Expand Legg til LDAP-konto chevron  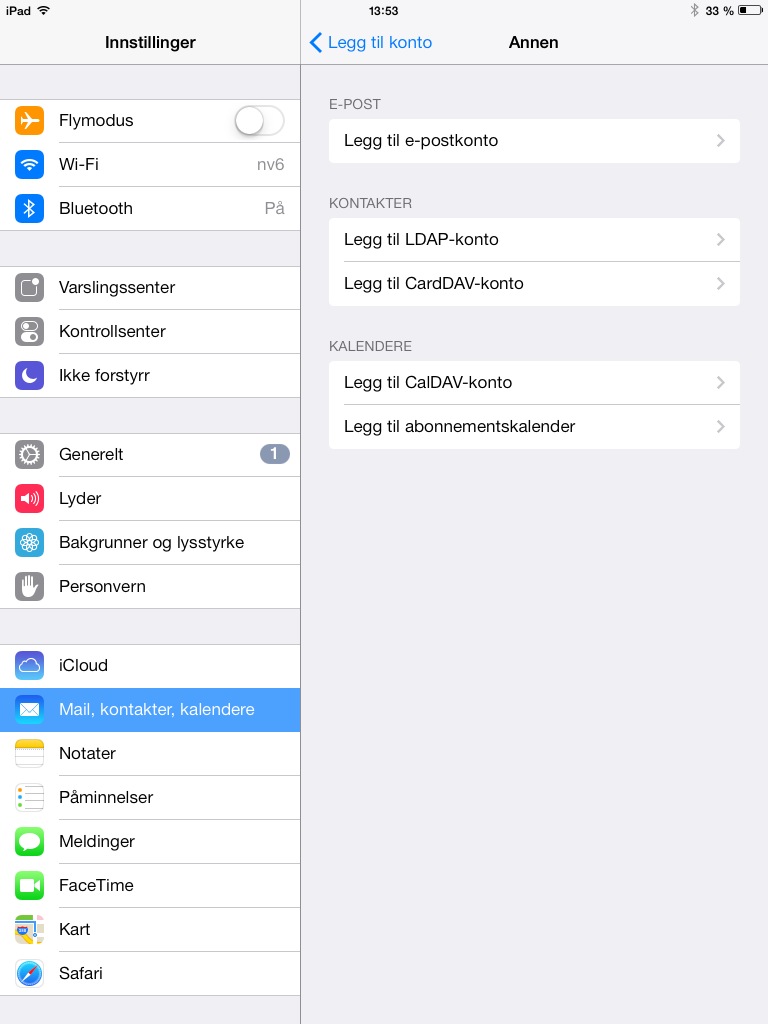[720, 240]
